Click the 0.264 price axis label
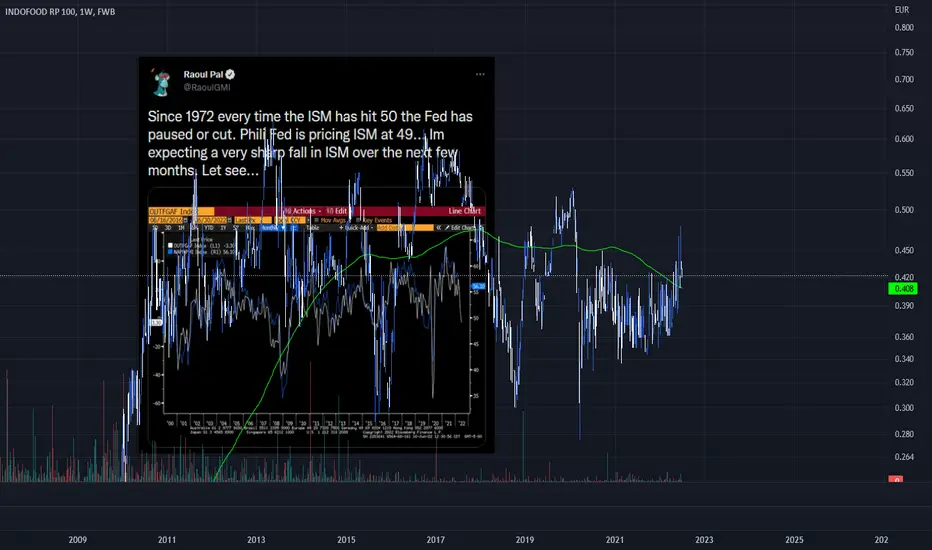Viewport: 932px width, 550px height. click(904, 457)
